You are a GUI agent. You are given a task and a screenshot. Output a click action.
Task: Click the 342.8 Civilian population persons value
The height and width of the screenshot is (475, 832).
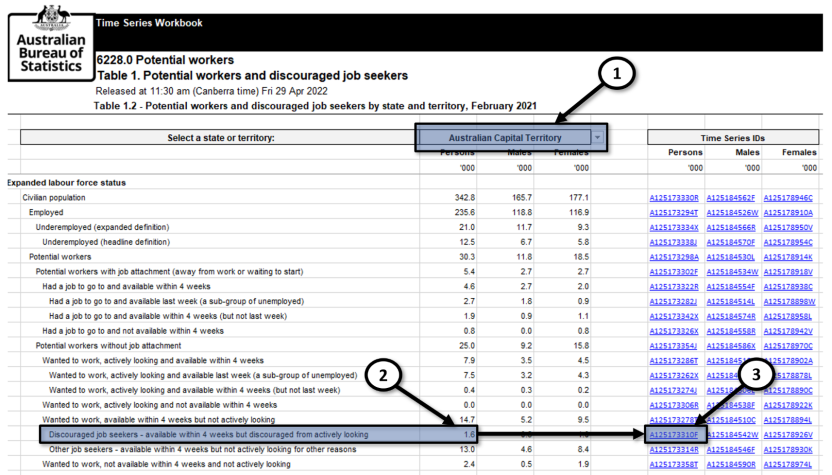pos(465,197)
